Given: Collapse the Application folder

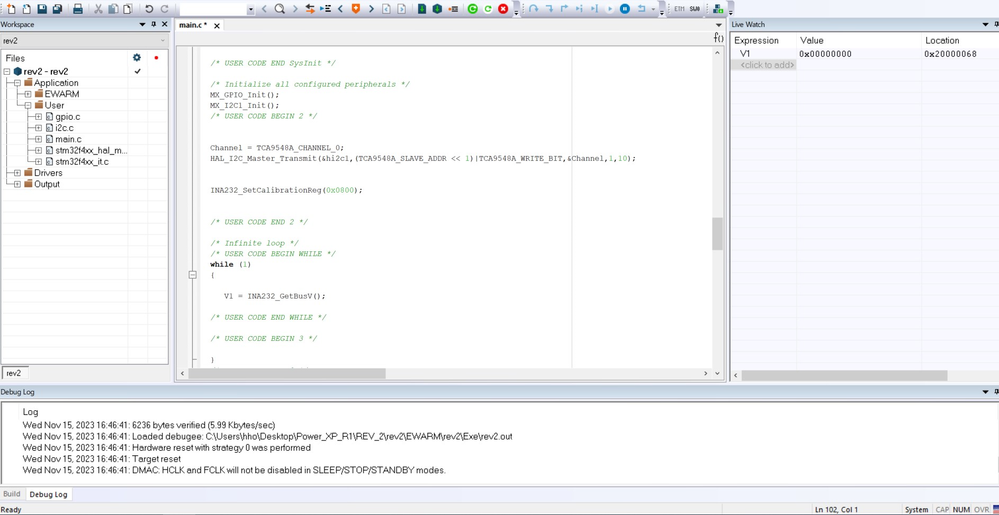Looking at the screenshot, I should click(x=17, y=83).
